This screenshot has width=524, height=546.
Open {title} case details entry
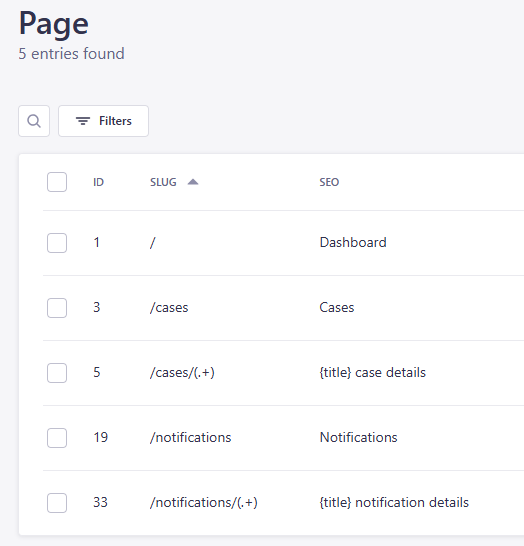click(373, 373)
